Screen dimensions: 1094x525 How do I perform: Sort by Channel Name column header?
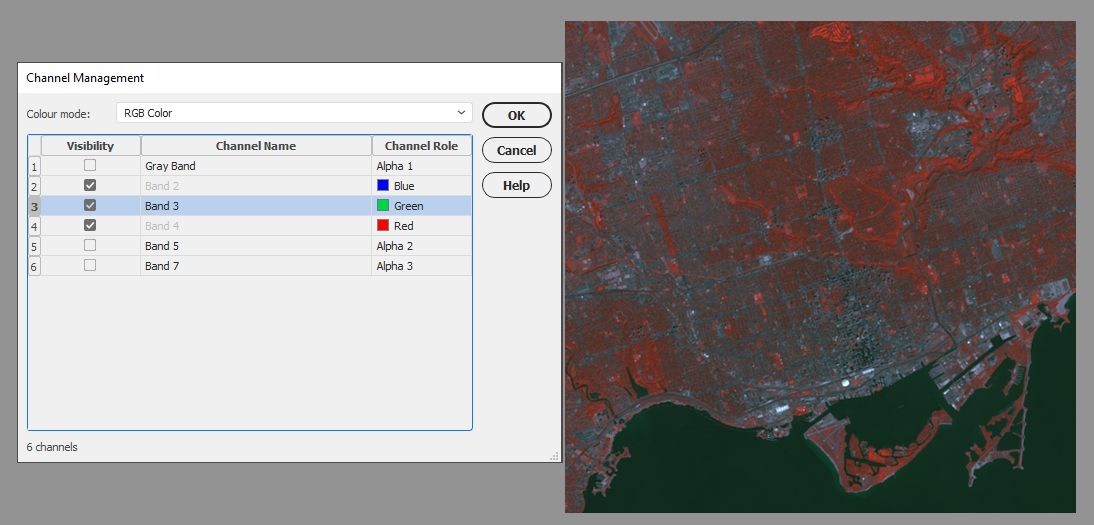pyautogui.click(x=256, y=146)
